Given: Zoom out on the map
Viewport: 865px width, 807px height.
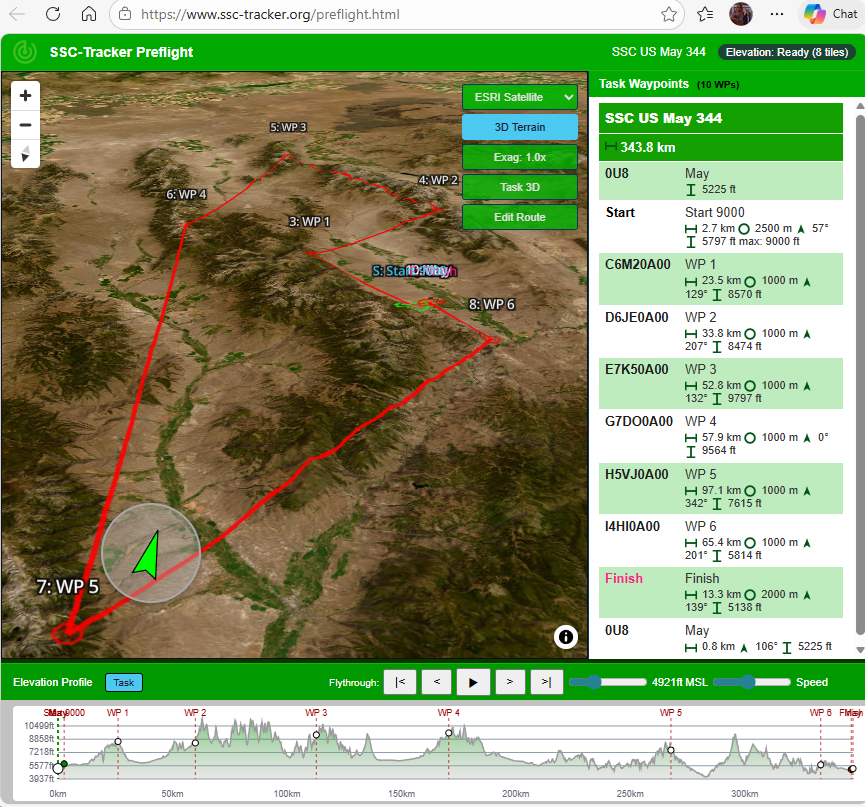Looking at the screenshot, I should (x=25, y=125).
